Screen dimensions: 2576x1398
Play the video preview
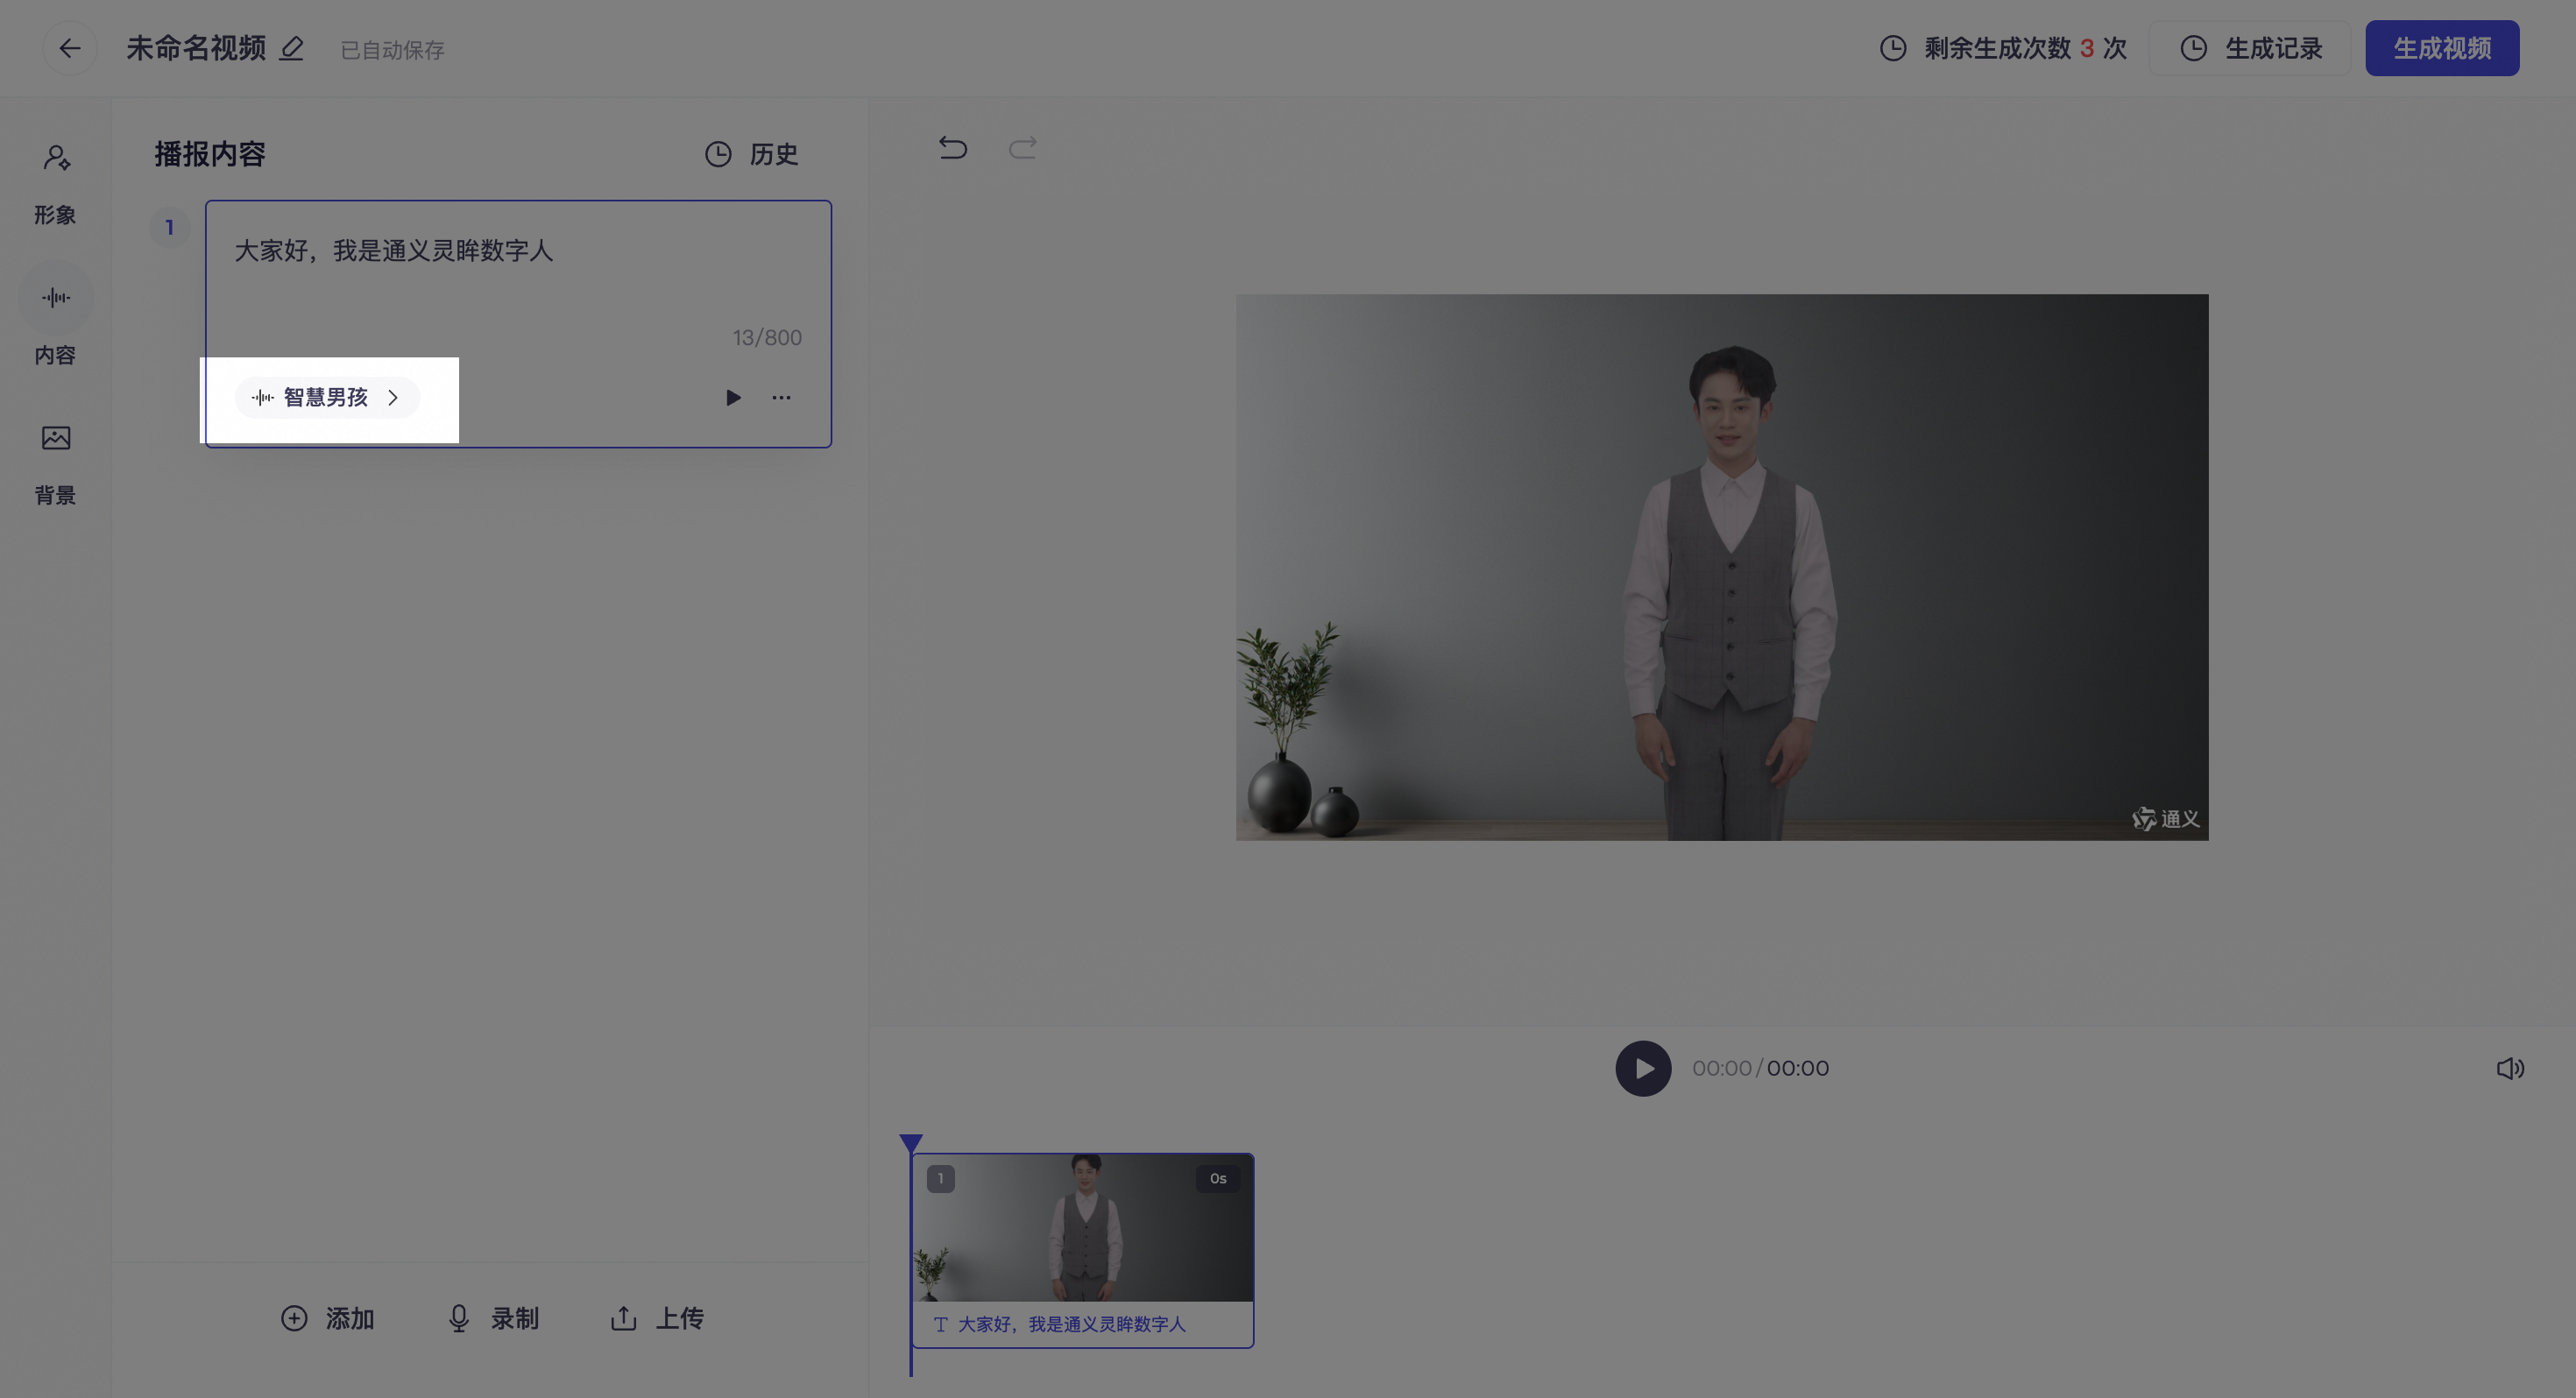[1643, 1068]
